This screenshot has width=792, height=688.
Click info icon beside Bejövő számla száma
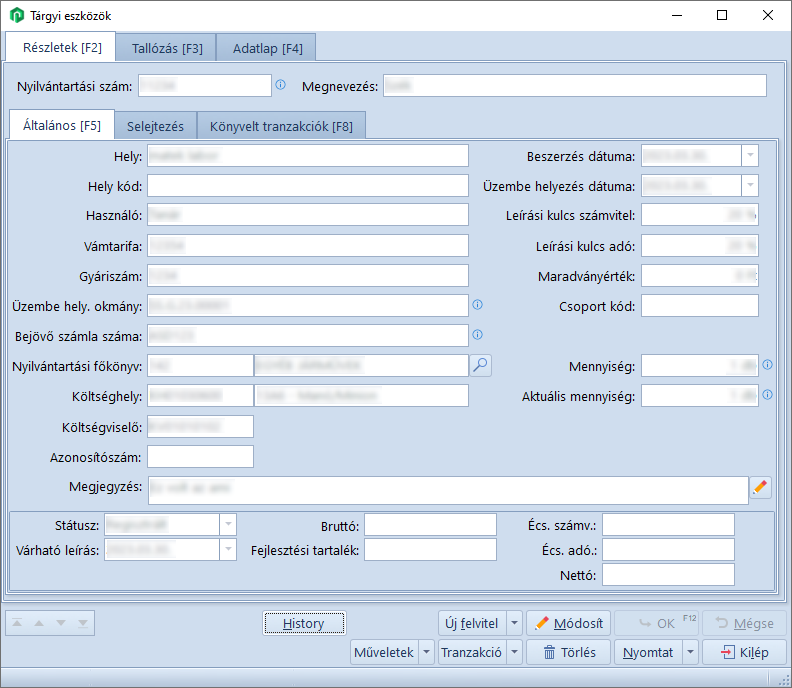[x=477, y=335]
